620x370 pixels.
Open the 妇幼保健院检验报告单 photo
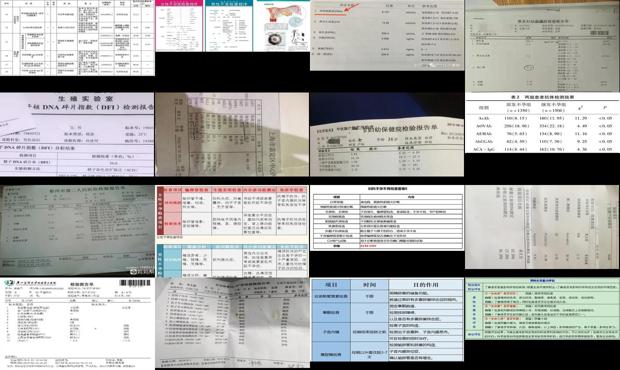[x=387, y=134]
